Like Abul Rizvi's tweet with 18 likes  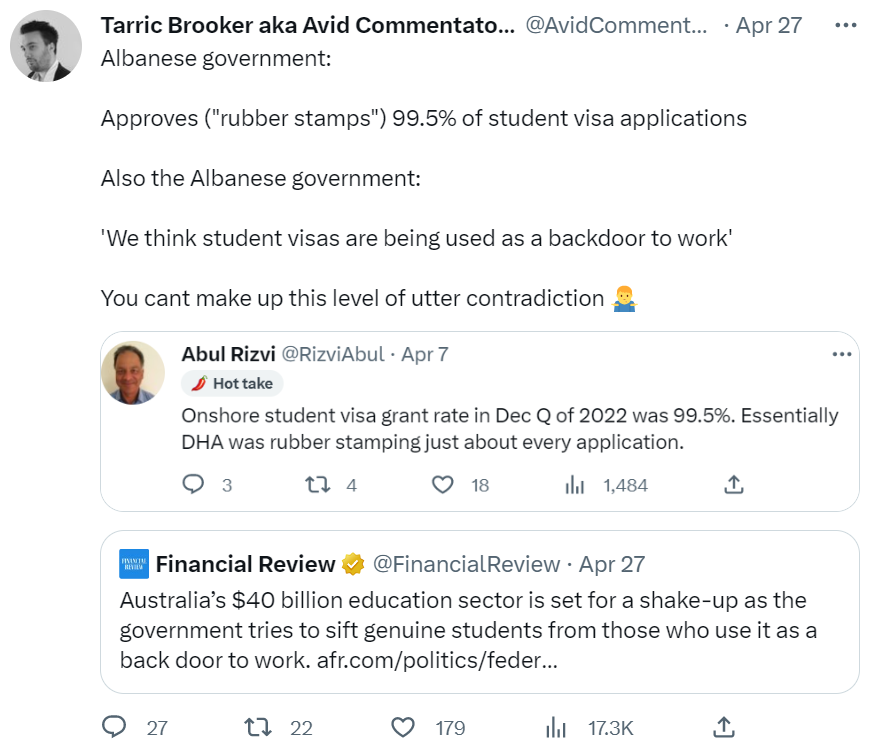(x=443, y=485)
